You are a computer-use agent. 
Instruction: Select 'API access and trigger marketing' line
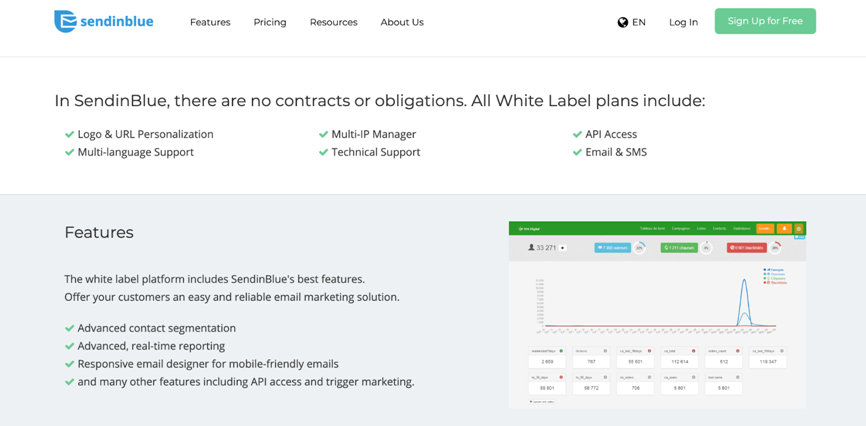click(x=246, y=382)
